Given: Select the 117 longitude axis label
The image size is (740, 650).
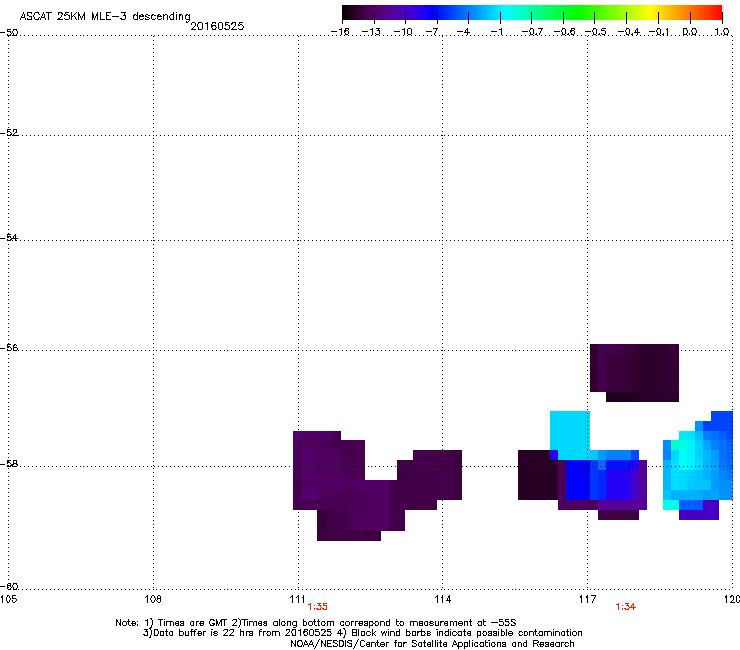Looking at the screenshot, I should click(x=588, y=599).
